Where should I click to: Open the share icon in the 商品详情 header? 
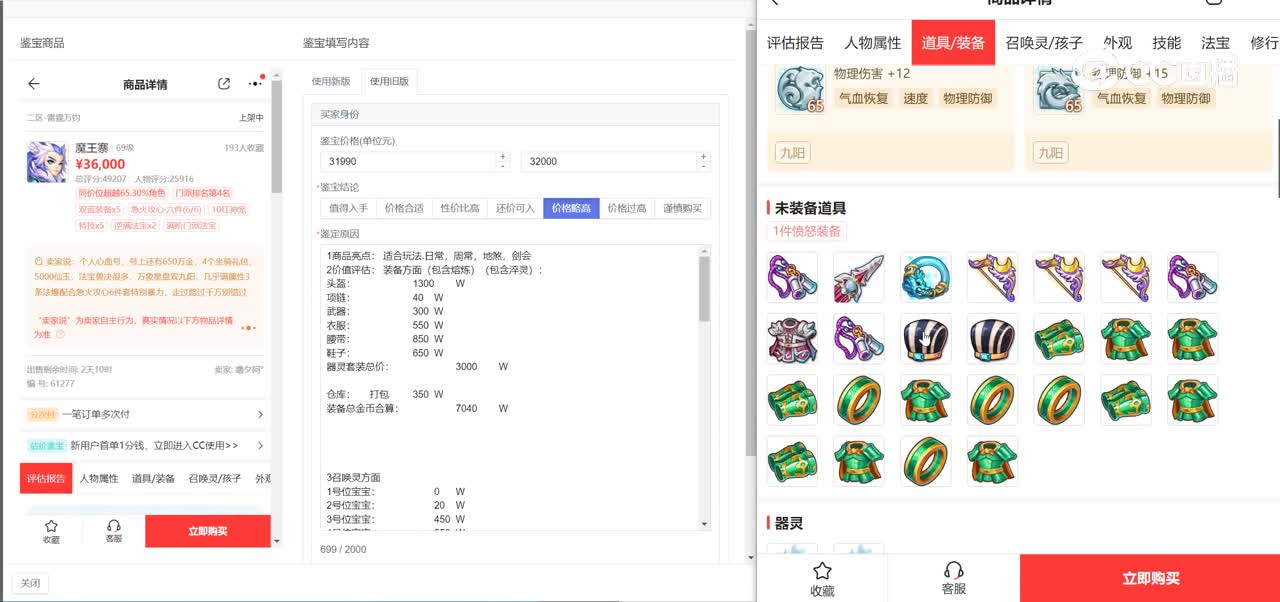[224, 84]
